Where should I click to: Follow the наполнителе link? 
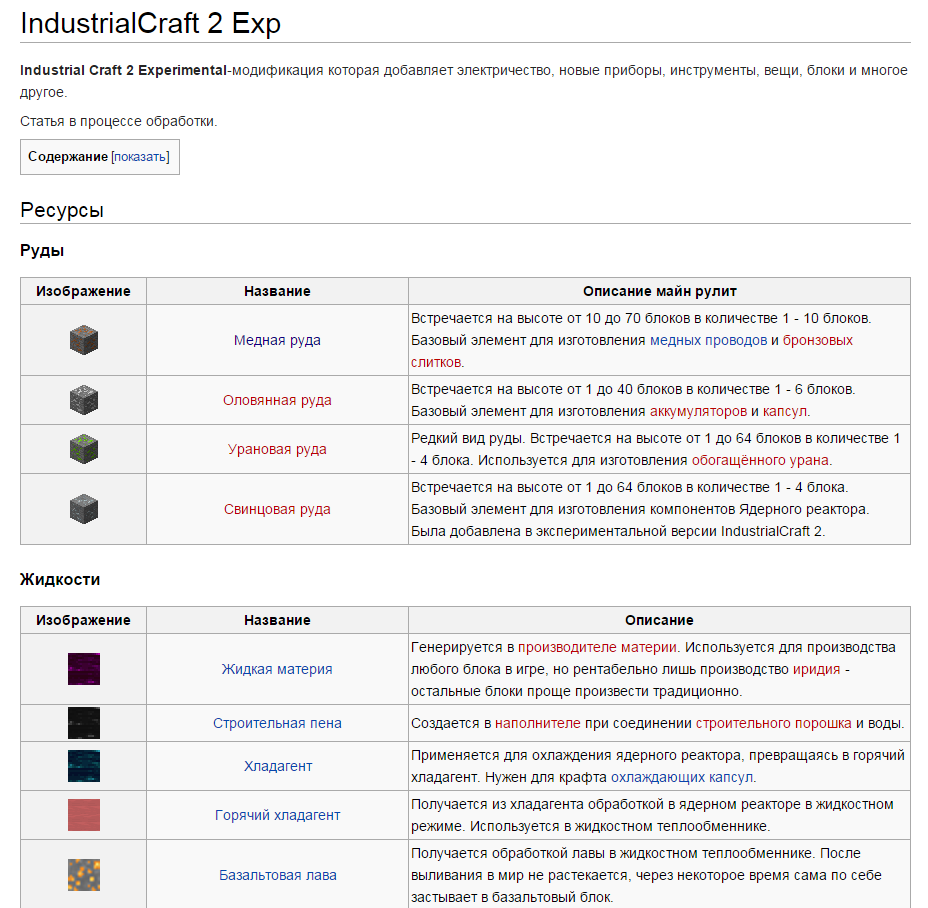pyautogui.click(x=537, y=723)
